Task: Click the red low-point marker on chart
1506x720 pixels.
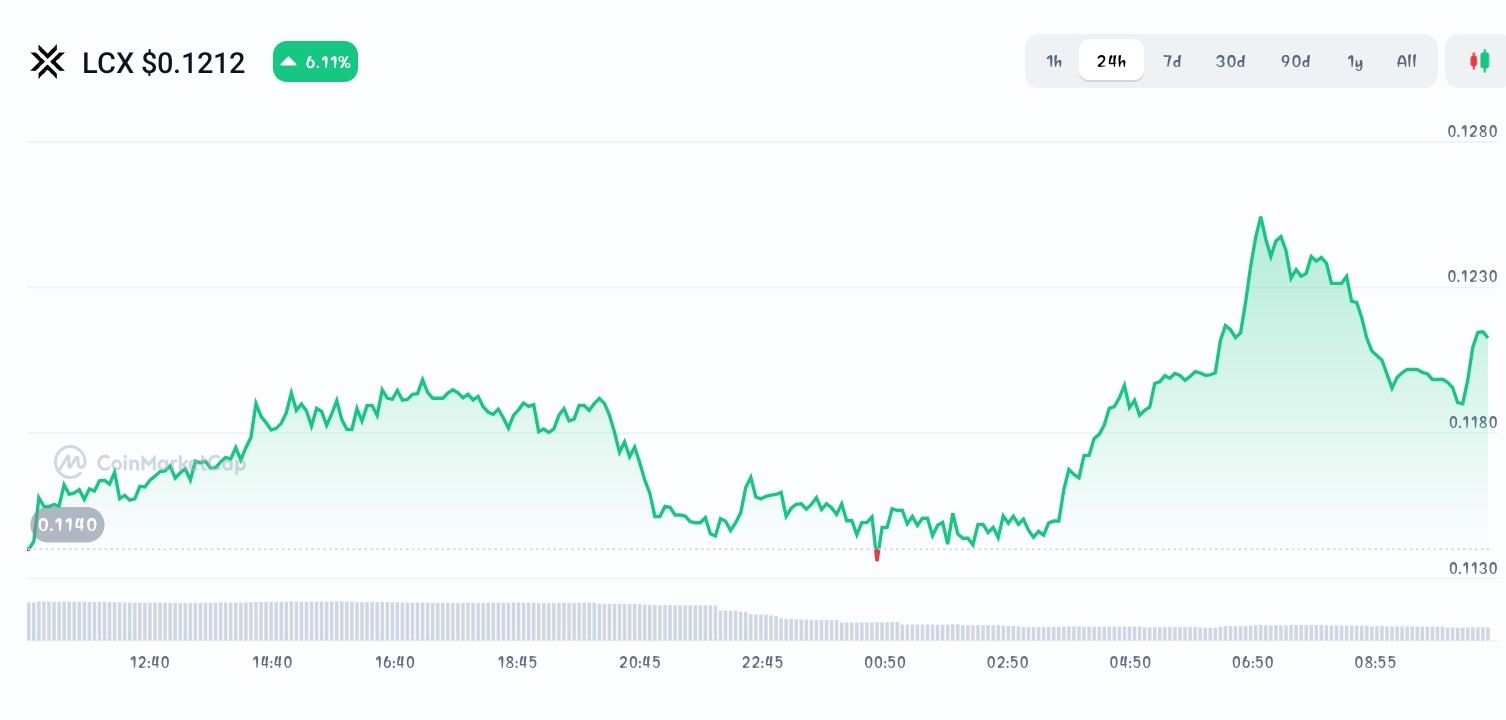Action: (877, 555)
